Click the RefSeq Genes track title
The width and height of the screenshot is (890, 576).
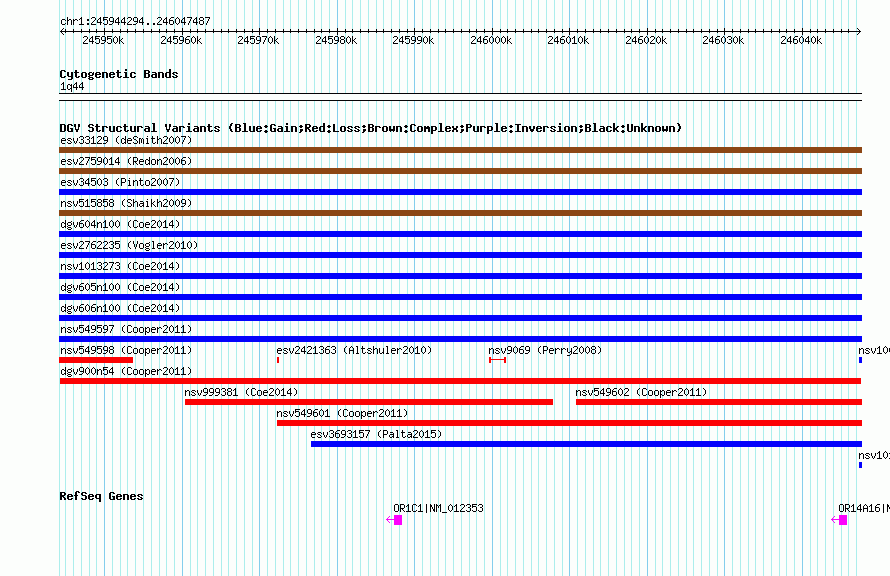(102, 496)
